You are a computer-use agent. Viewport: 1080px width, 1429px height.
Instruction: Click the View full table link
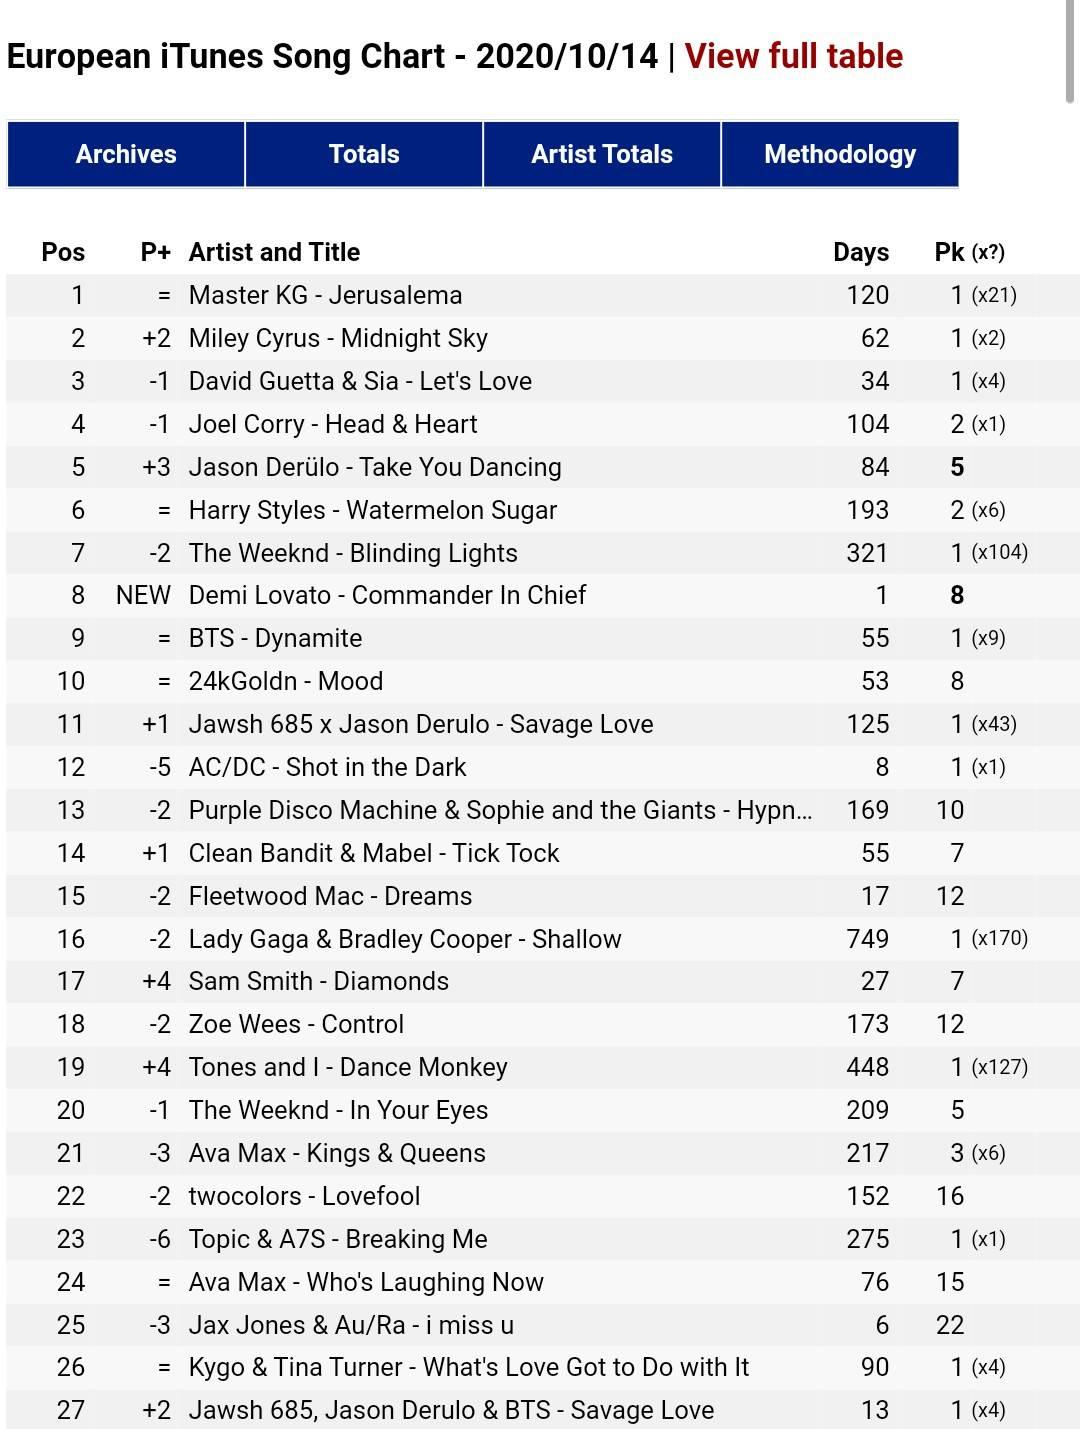tap(794, 56)
